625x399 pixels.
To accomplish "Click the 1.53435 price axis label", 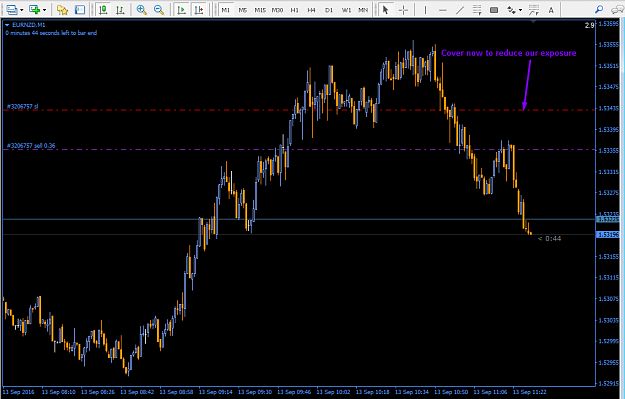I will [609, 108].
